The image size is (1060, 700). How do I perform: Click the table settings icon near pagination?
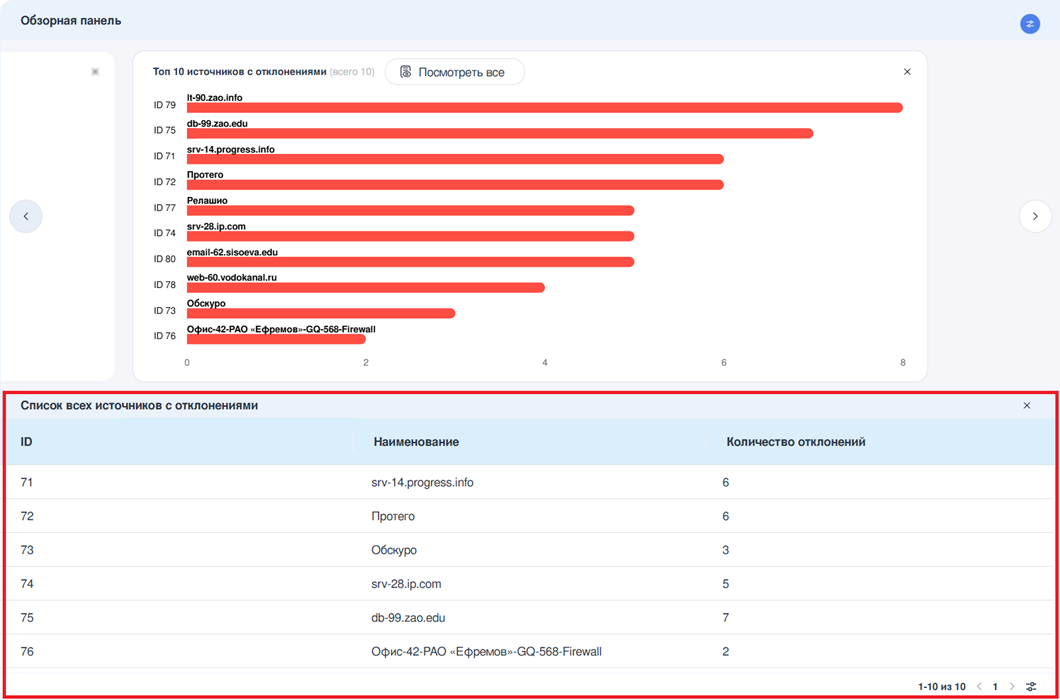[1031, 687]
